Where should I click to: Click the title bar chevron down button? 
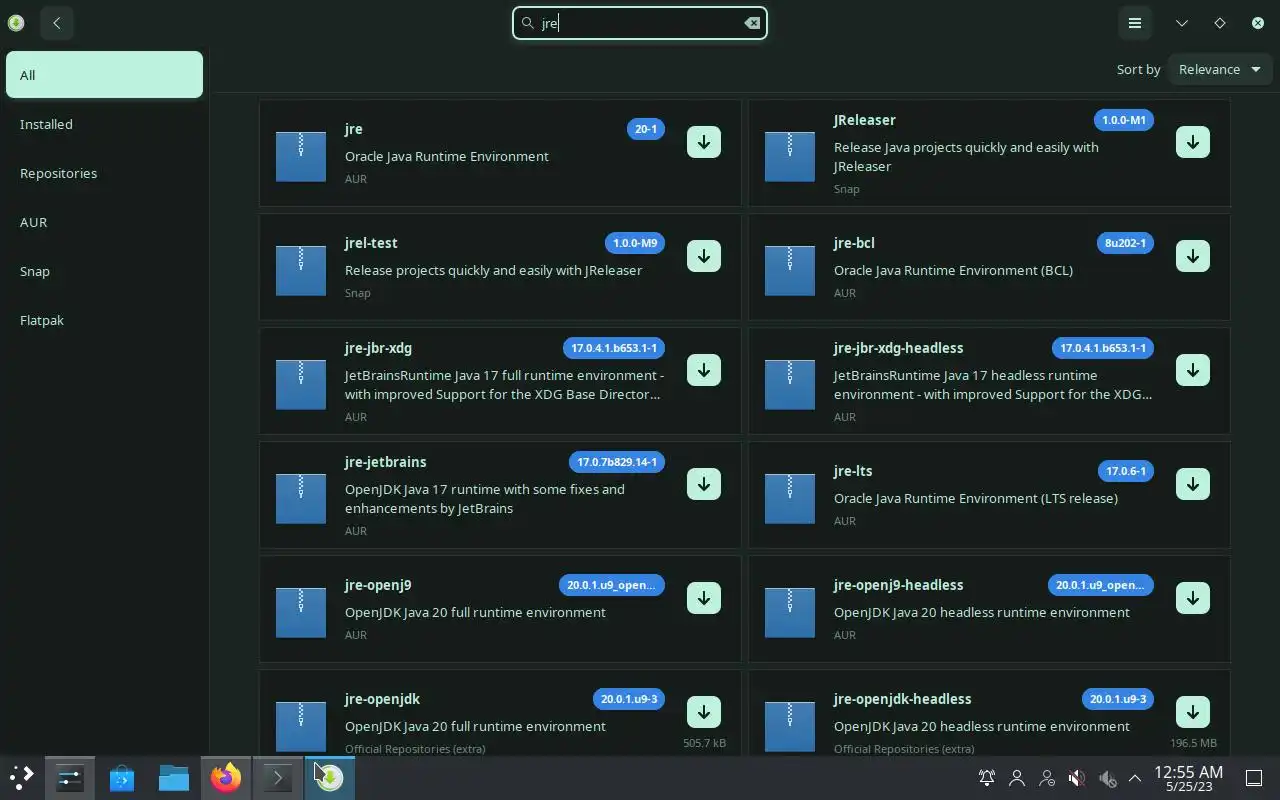1182,23
